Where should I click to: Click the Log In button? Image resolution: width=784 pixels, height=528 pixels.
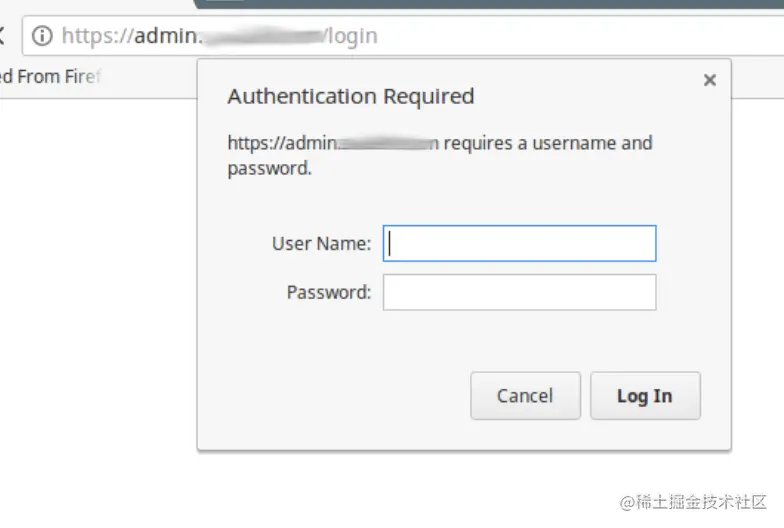point(645,396)
